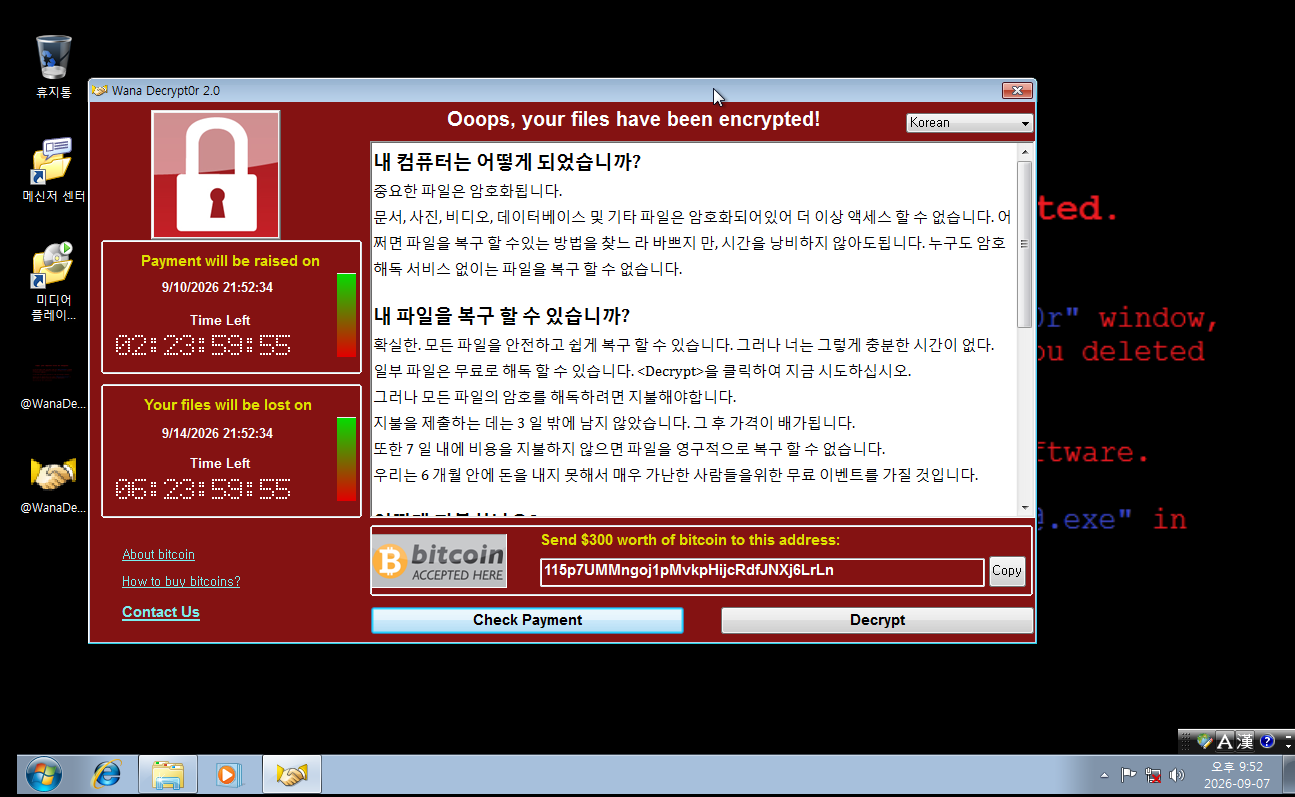
Task: Click 'Send $300 worth of bitcoin' label
Action: click(691, 540)
